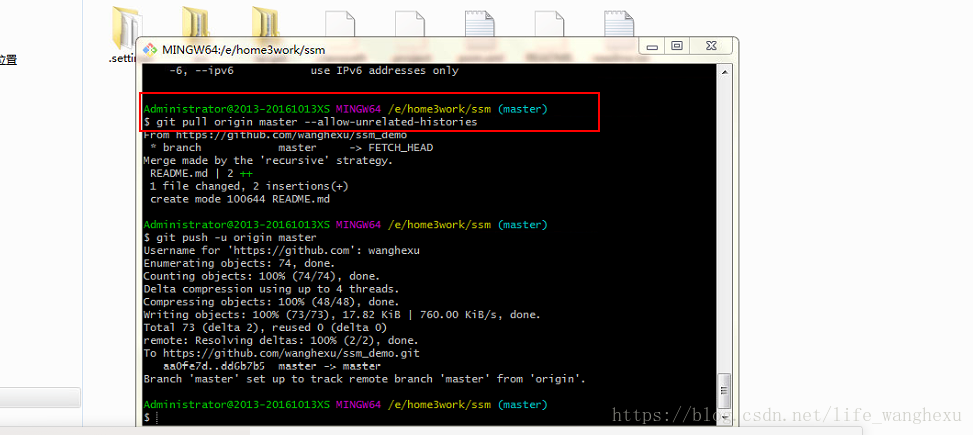Image resolution: width=973 pixels, height=435 pixels.
Task: Click the terminal scrollbar thumb
Action: click(724, 391)
